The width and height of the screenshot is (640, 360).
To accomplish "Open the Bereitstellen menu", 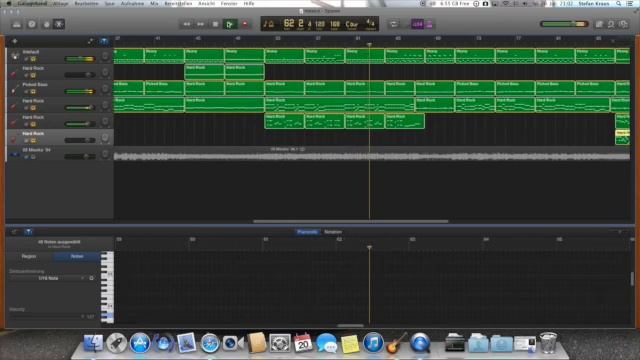I will click(x=178, y=3).
